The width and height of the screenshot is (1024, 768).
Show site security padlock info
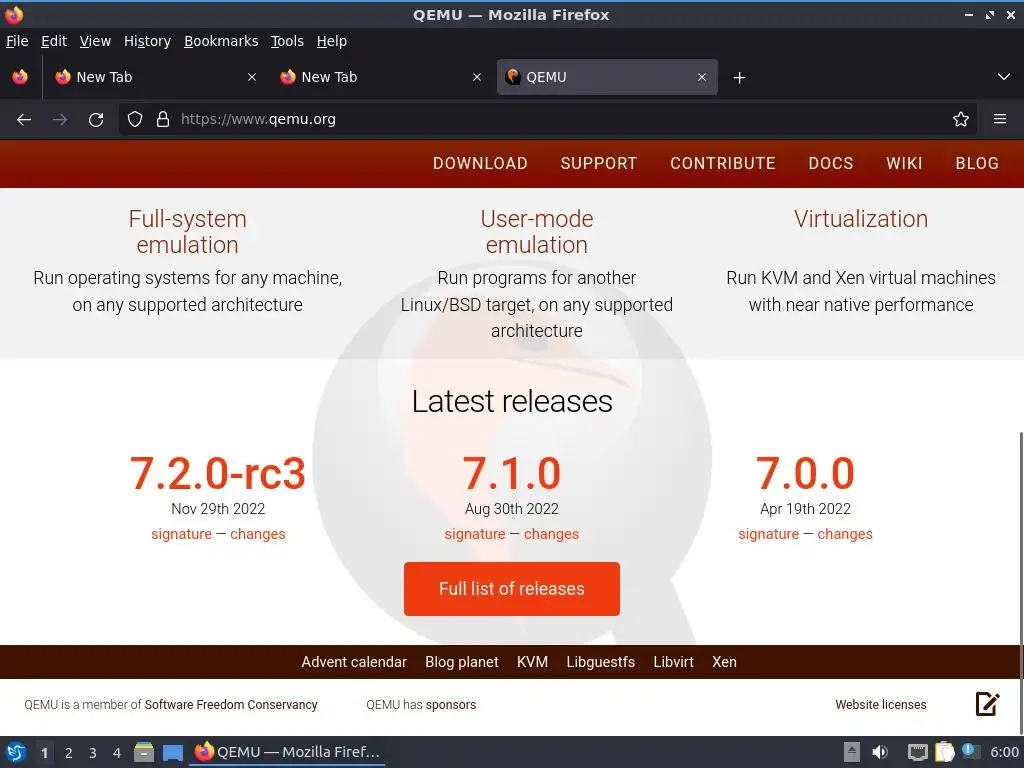(163, 119)
